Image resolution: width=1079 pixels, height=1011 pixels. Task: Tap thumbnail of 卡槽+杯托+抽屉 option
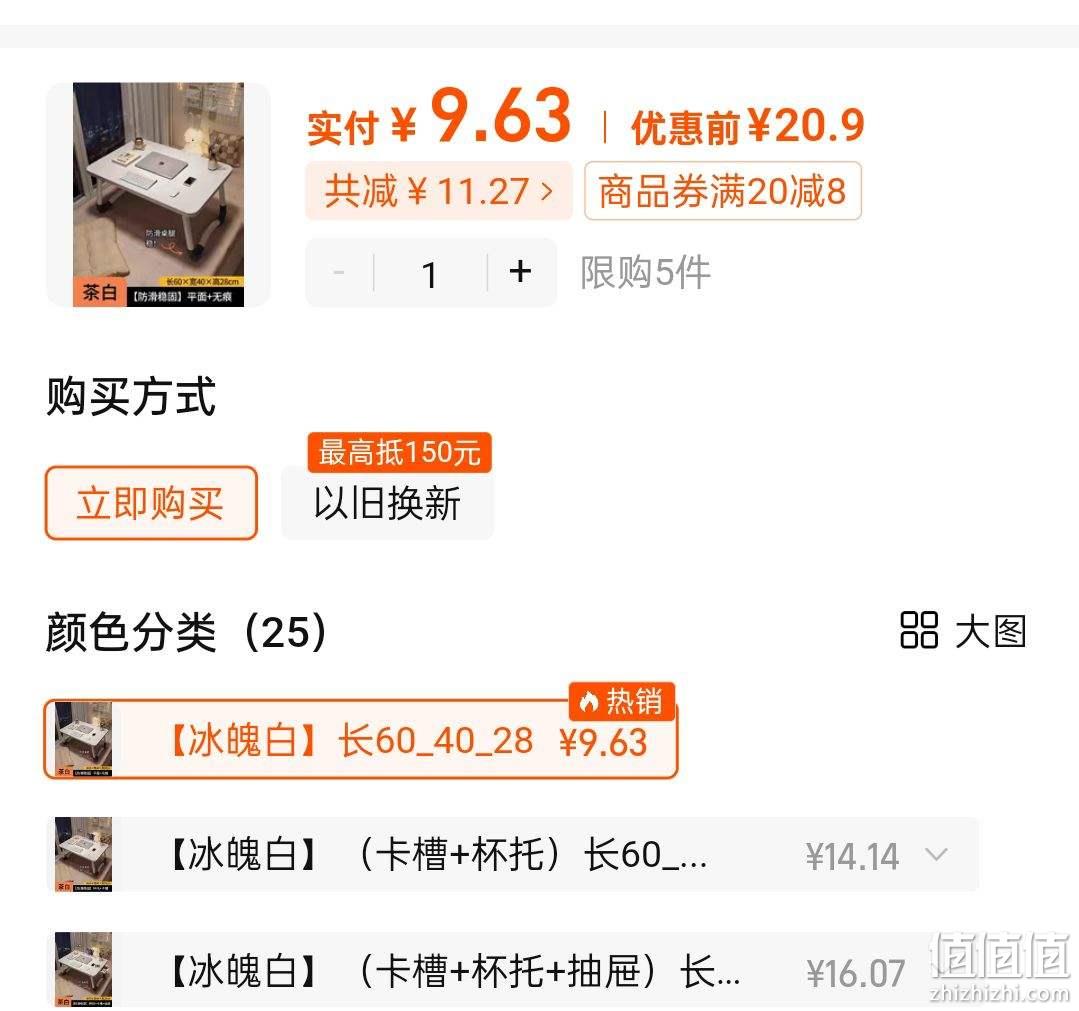[x=83, y=970]
